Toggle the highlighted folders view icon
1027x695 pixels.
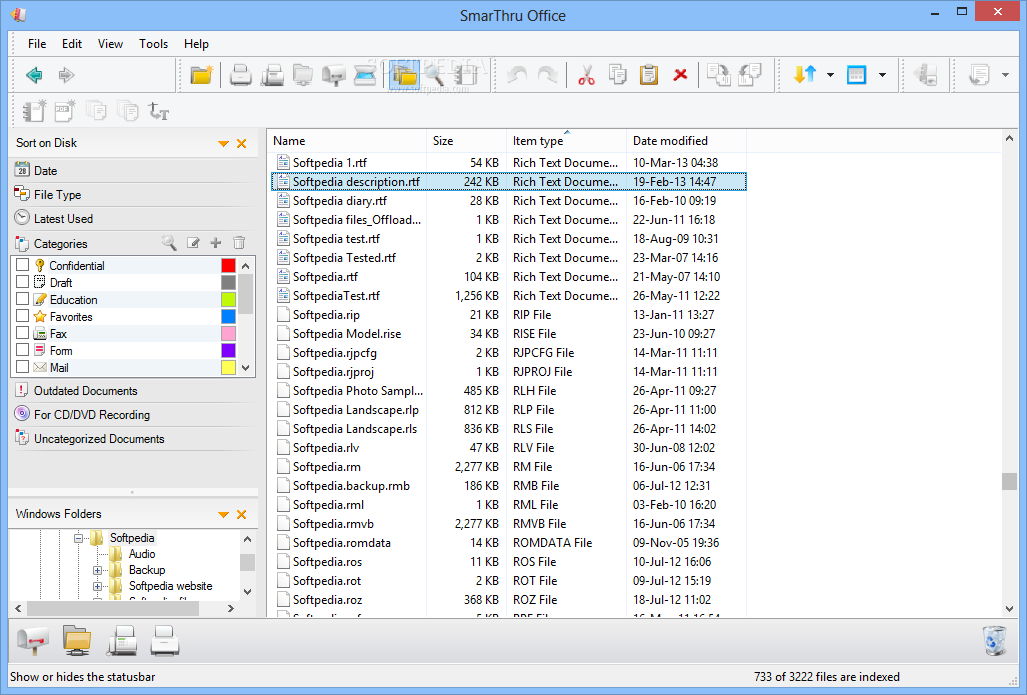pos(405,75)
